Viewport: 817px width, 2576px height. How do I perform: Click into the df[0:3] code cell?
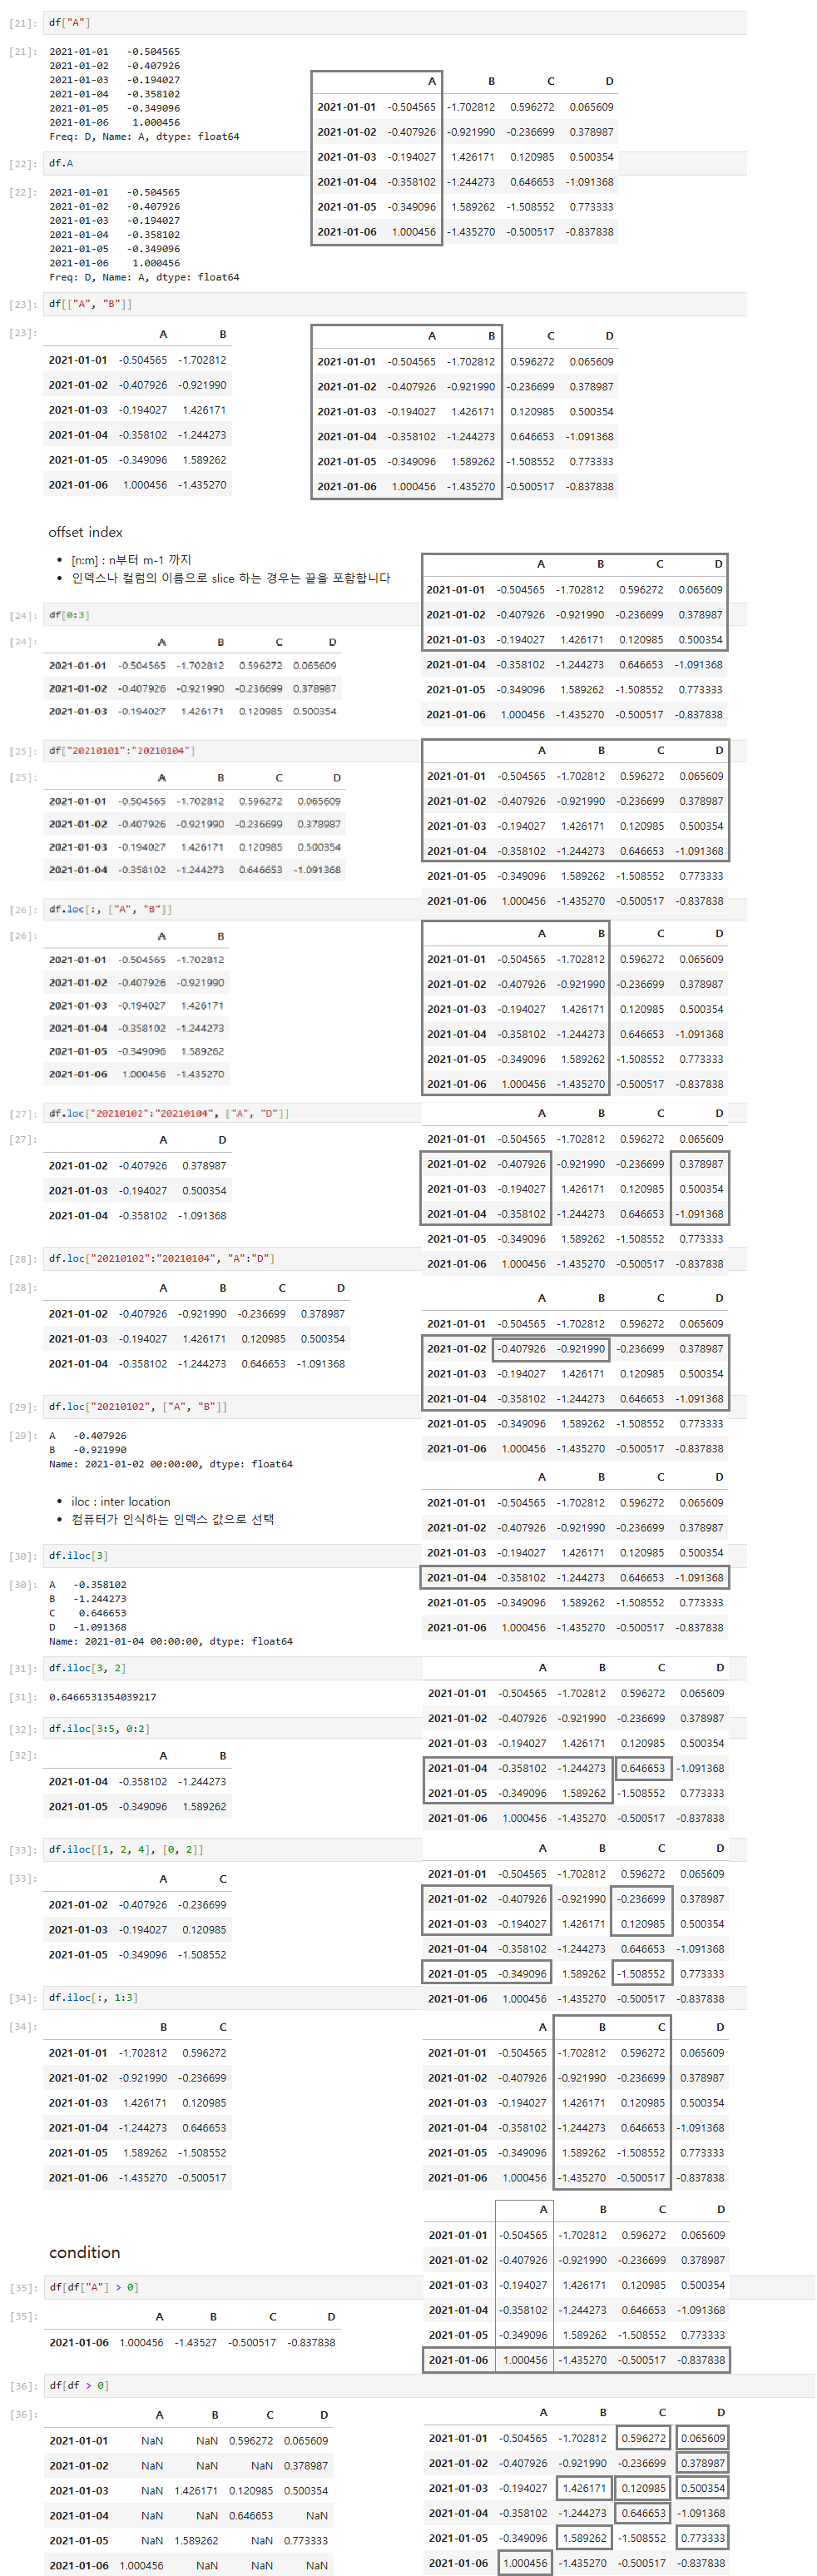tap(232, 615)
